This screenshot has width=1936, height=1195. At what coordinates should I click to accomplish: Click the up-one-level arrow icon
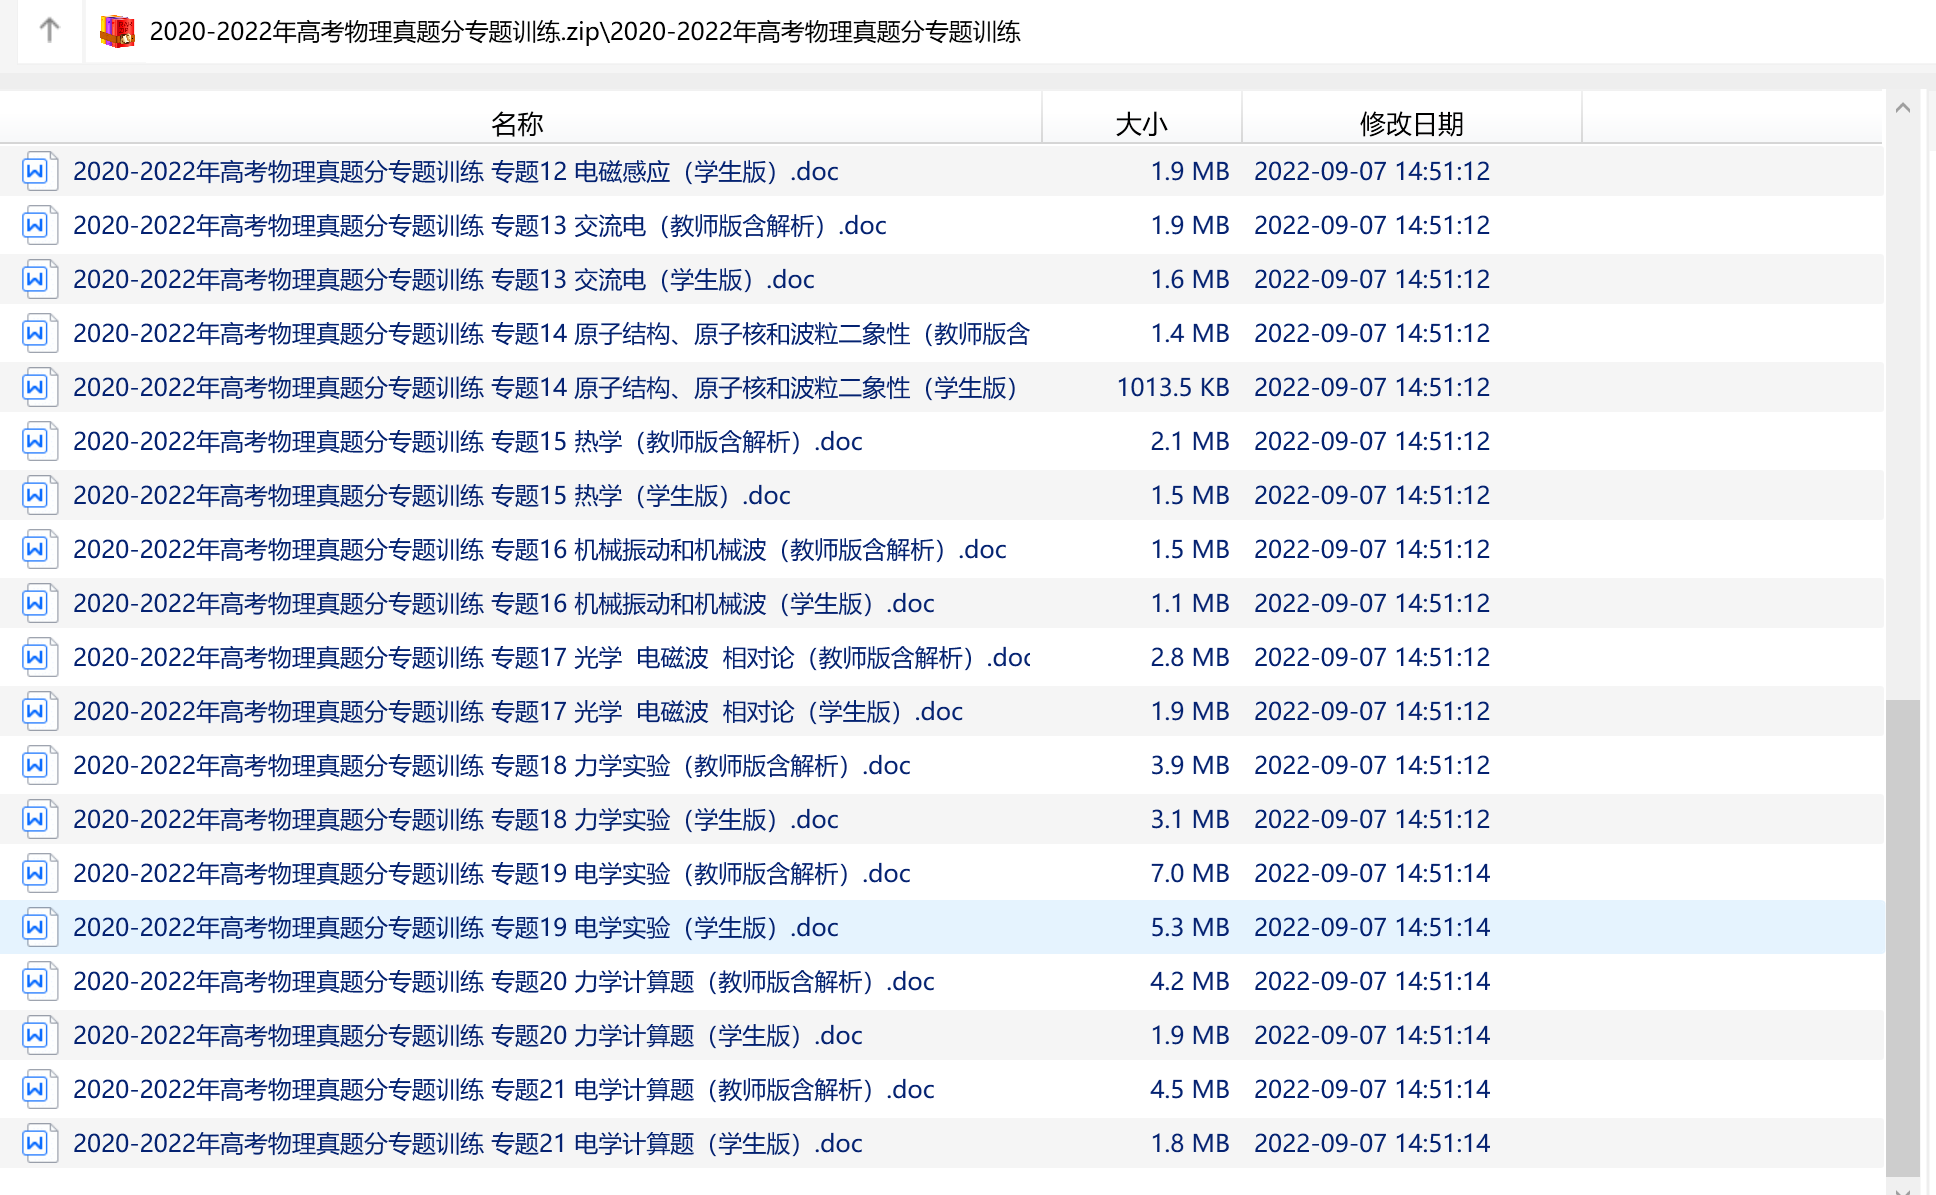(49, 31)
